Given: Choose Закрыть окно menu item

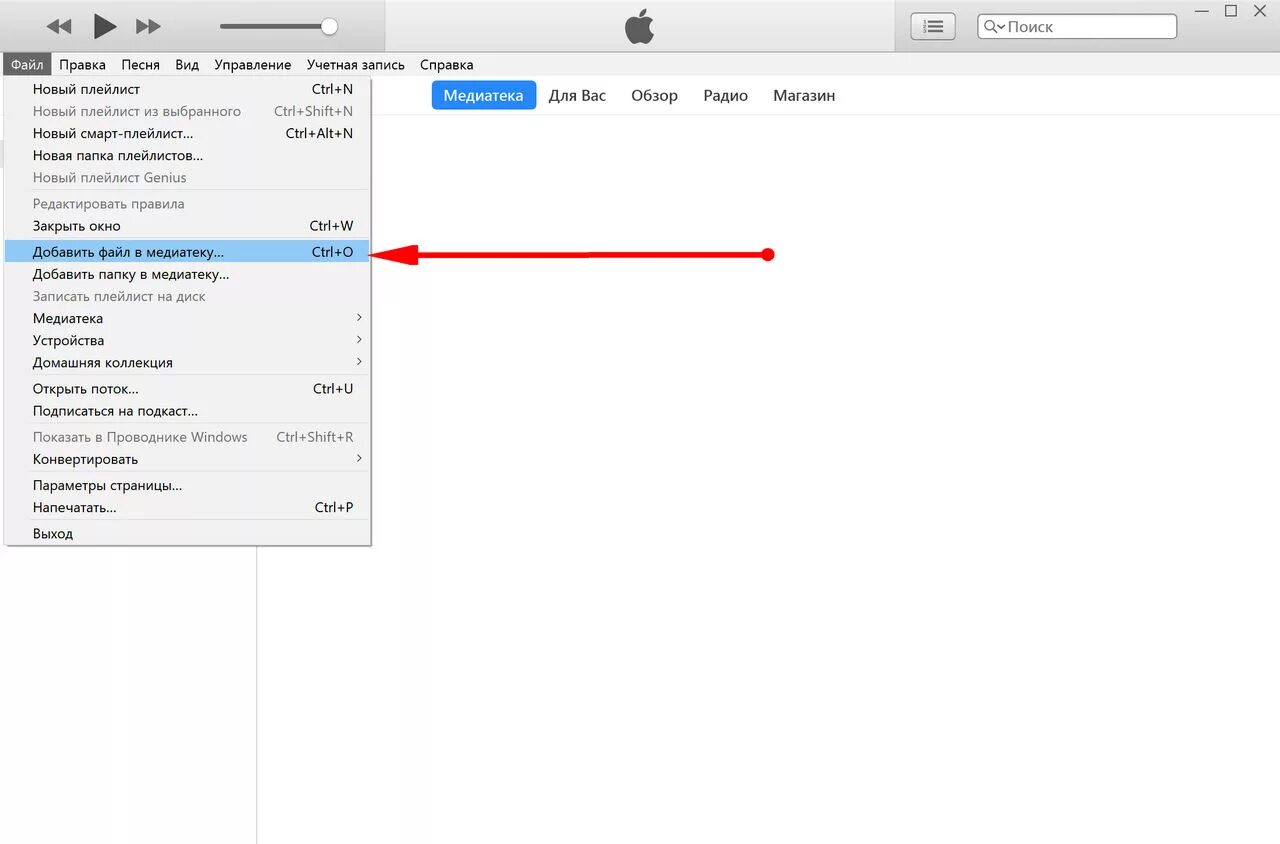Looking at the screenshot, I should tap(187, 226).
